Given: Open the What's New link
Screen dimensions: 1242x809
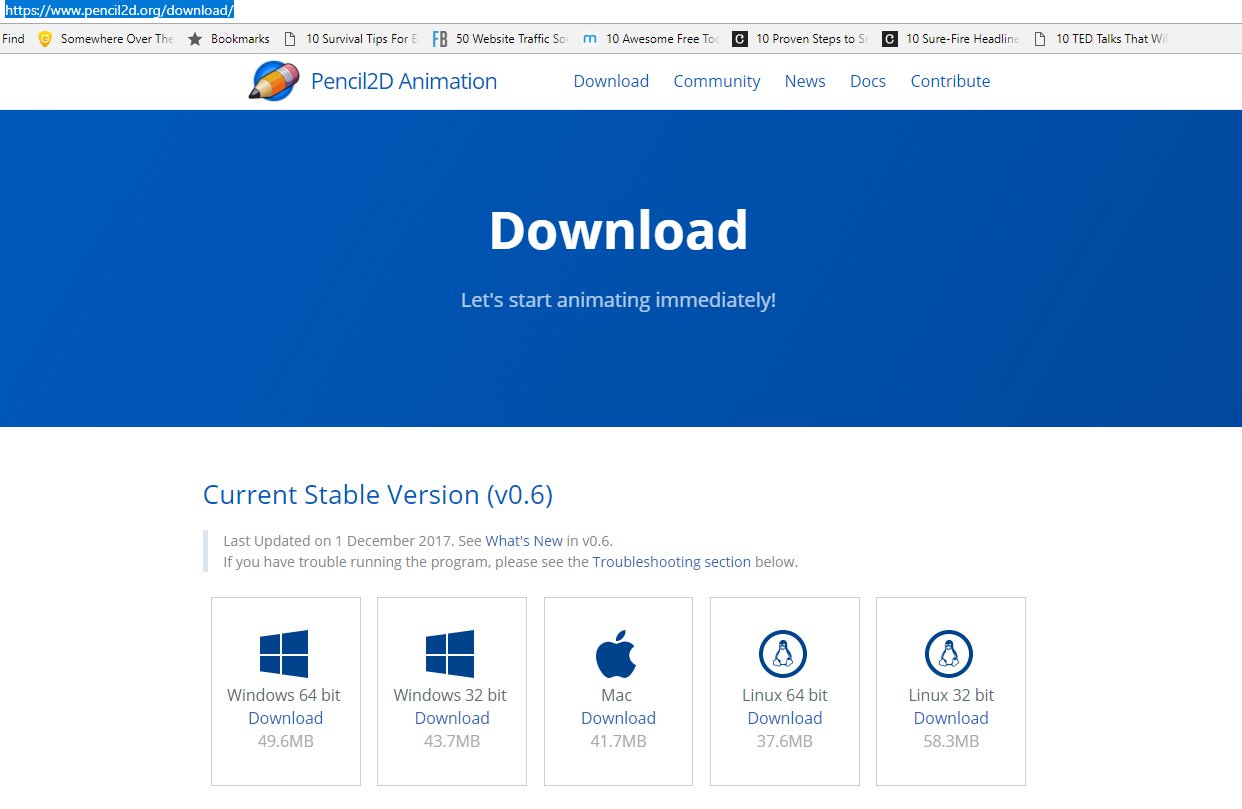Looking at the screenshot, I should 524,541.
